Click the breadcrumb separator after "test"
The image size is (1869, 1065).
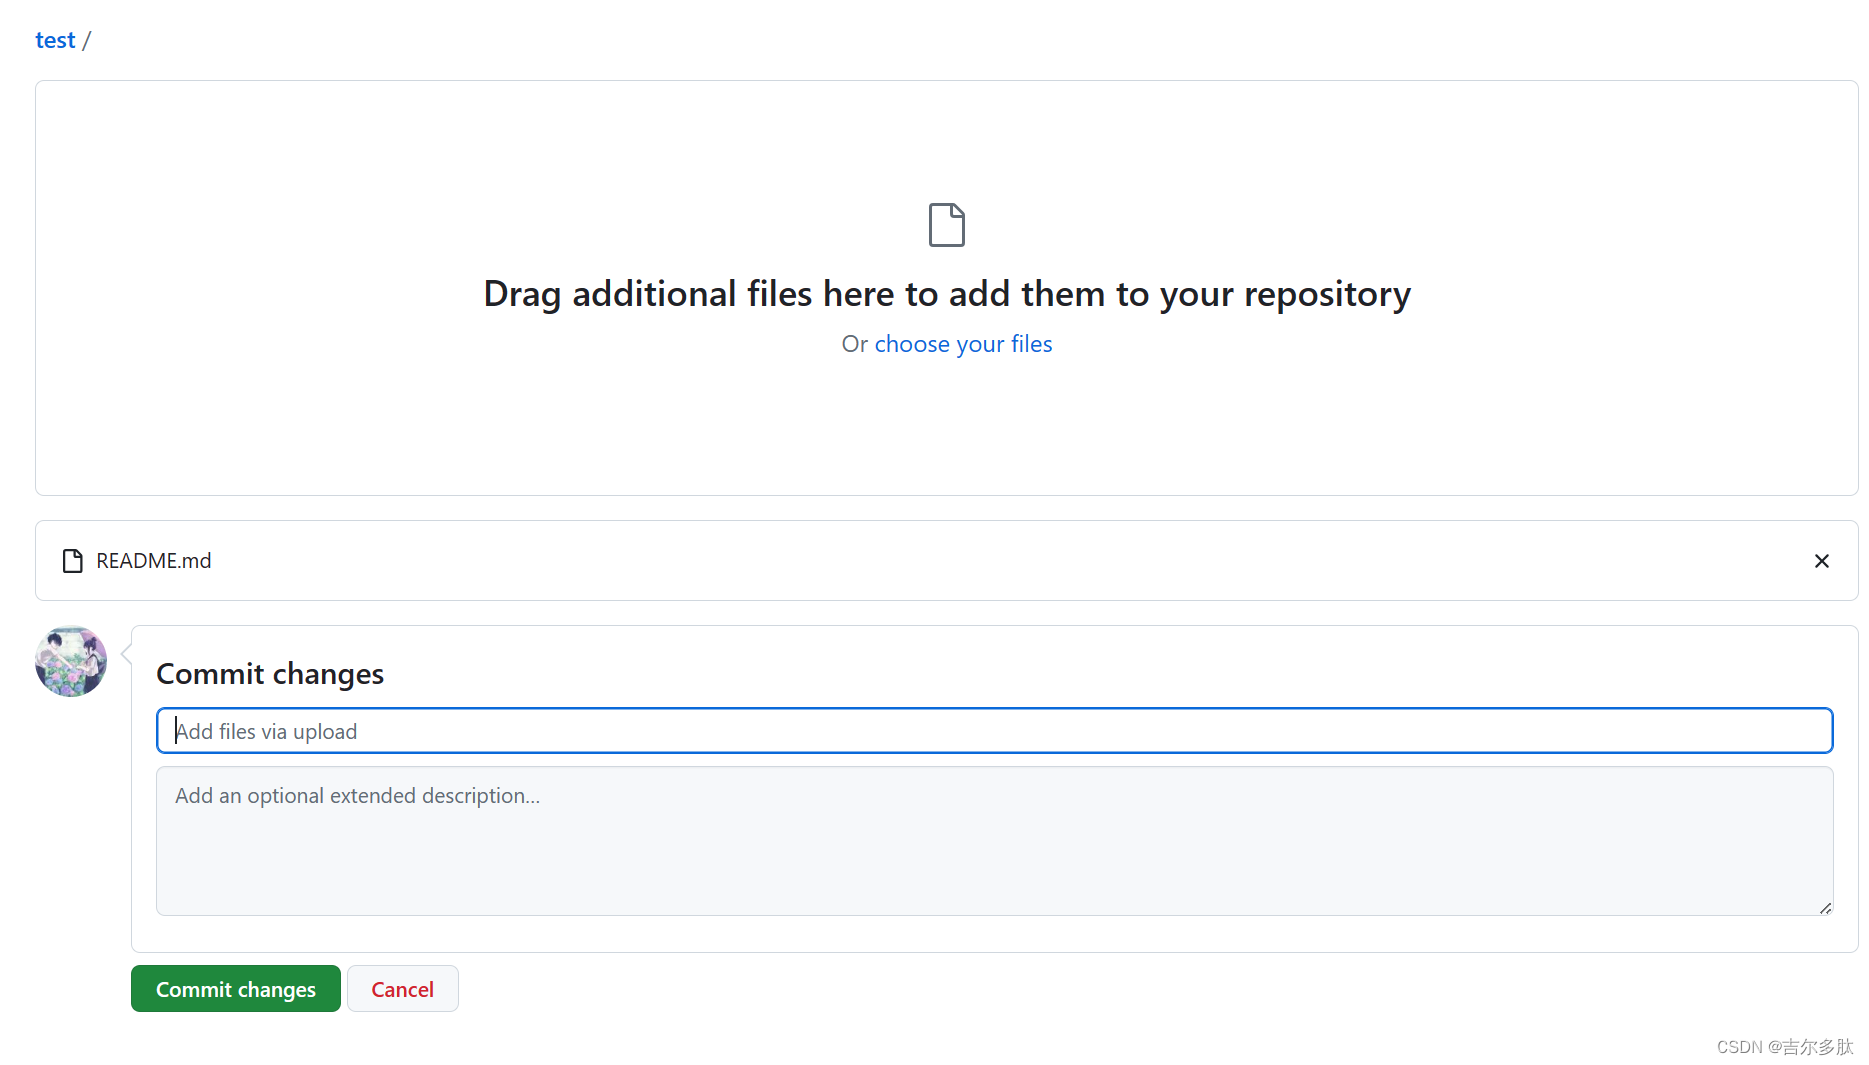[x=88, y=39]
